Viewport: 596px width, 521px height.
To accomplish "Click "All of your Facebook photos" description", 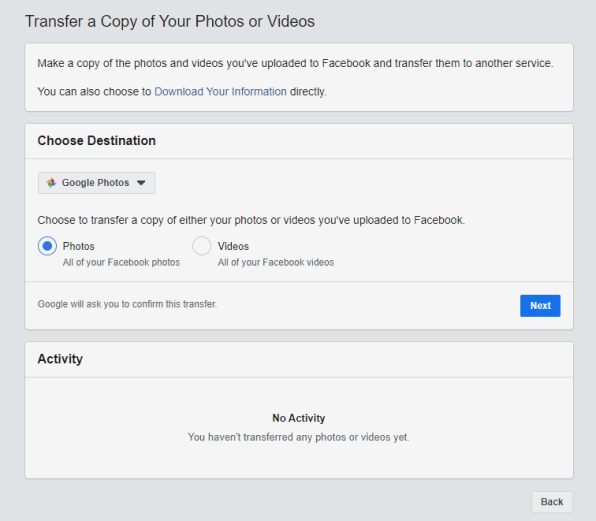I will click(x=121, y=262).
